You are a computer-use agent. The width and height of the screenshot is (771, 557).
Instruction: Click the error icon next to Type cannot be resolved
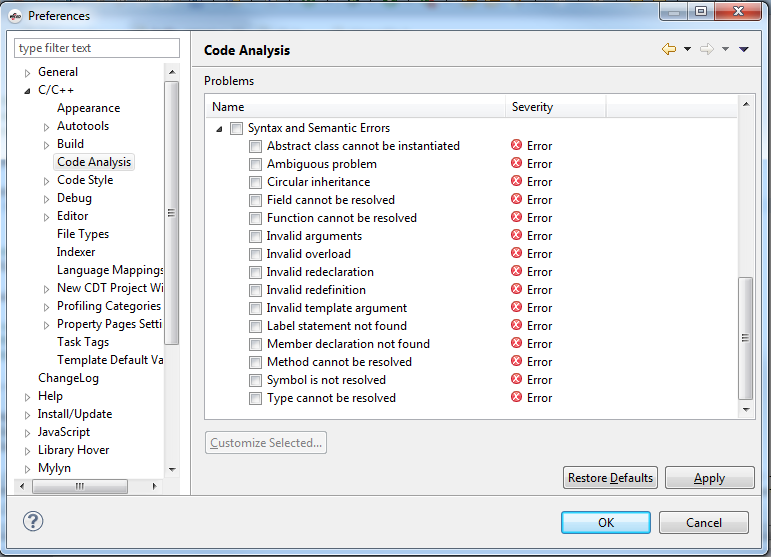516,397
